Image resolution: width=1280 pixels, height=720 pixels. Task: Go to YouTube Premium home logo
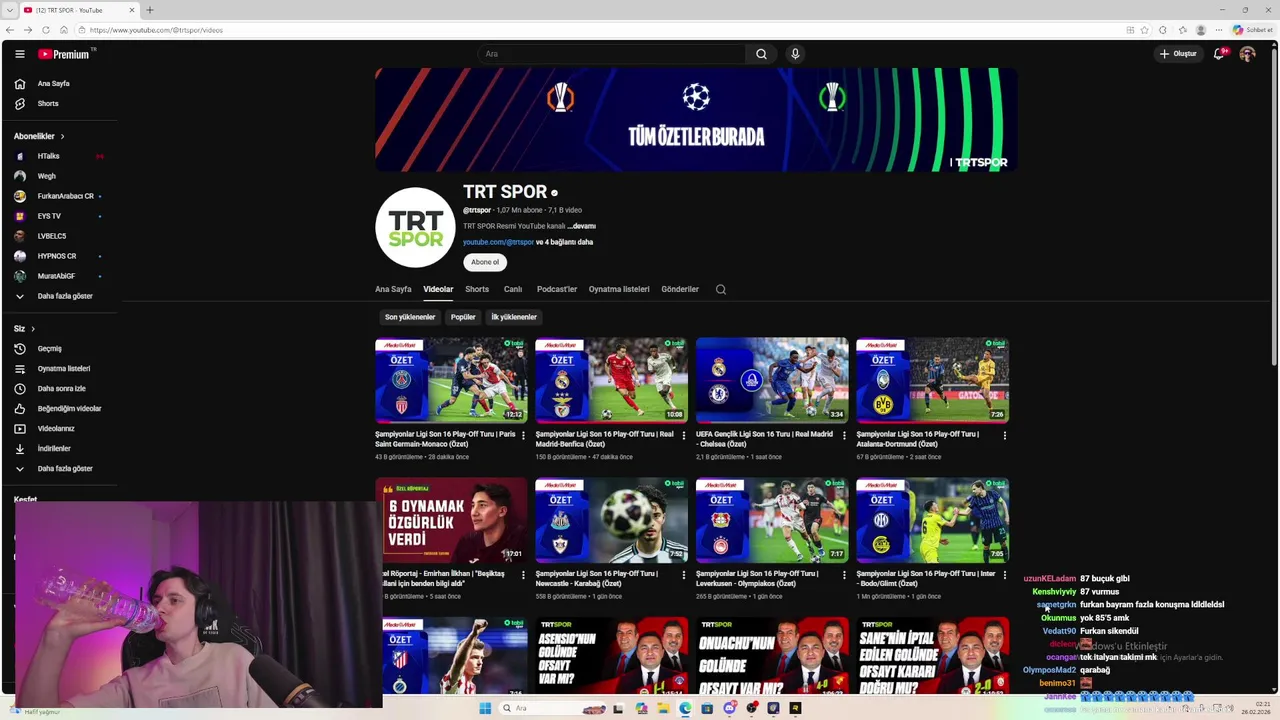(x=65, y=54)
